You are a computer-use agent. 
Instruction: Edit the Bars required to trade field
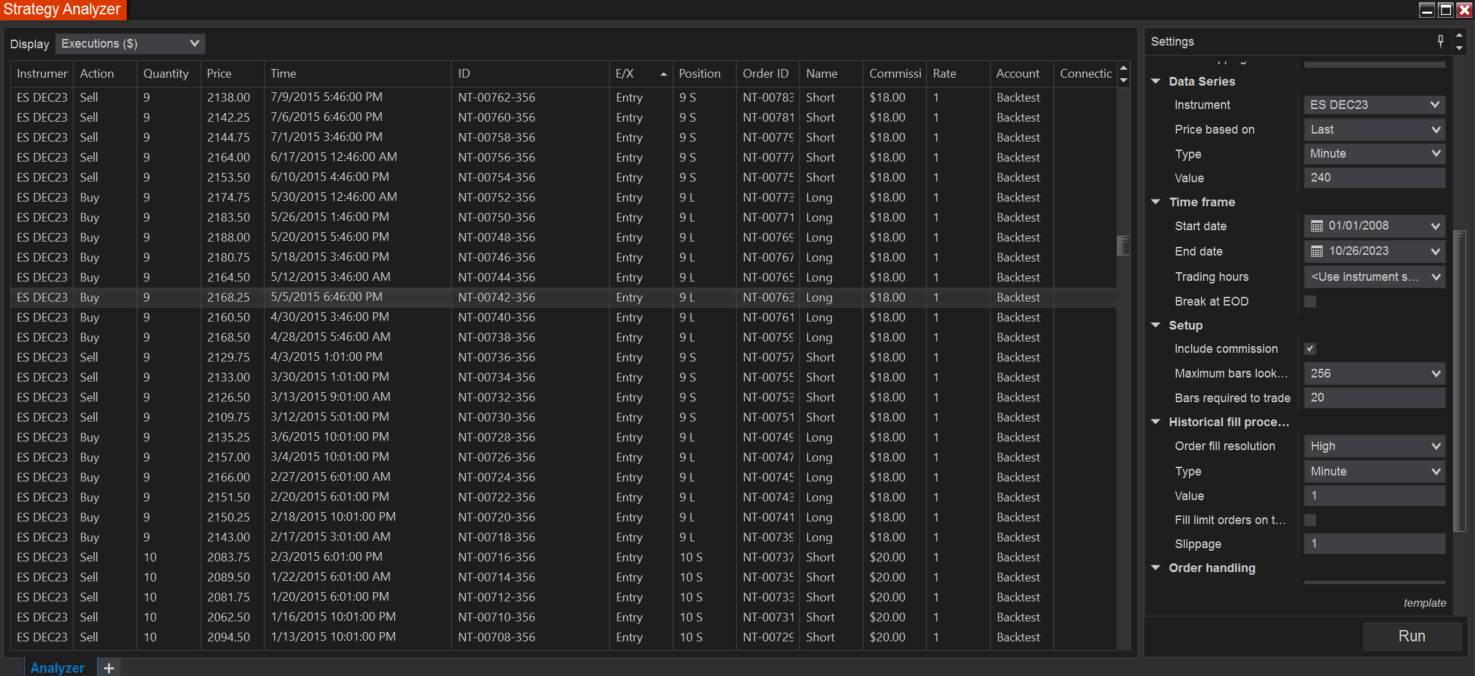point(1375,398)
